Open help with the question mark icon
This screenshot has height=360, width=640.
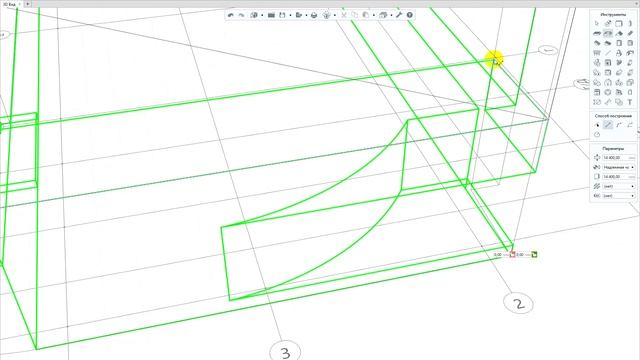[x=409, y=15]
